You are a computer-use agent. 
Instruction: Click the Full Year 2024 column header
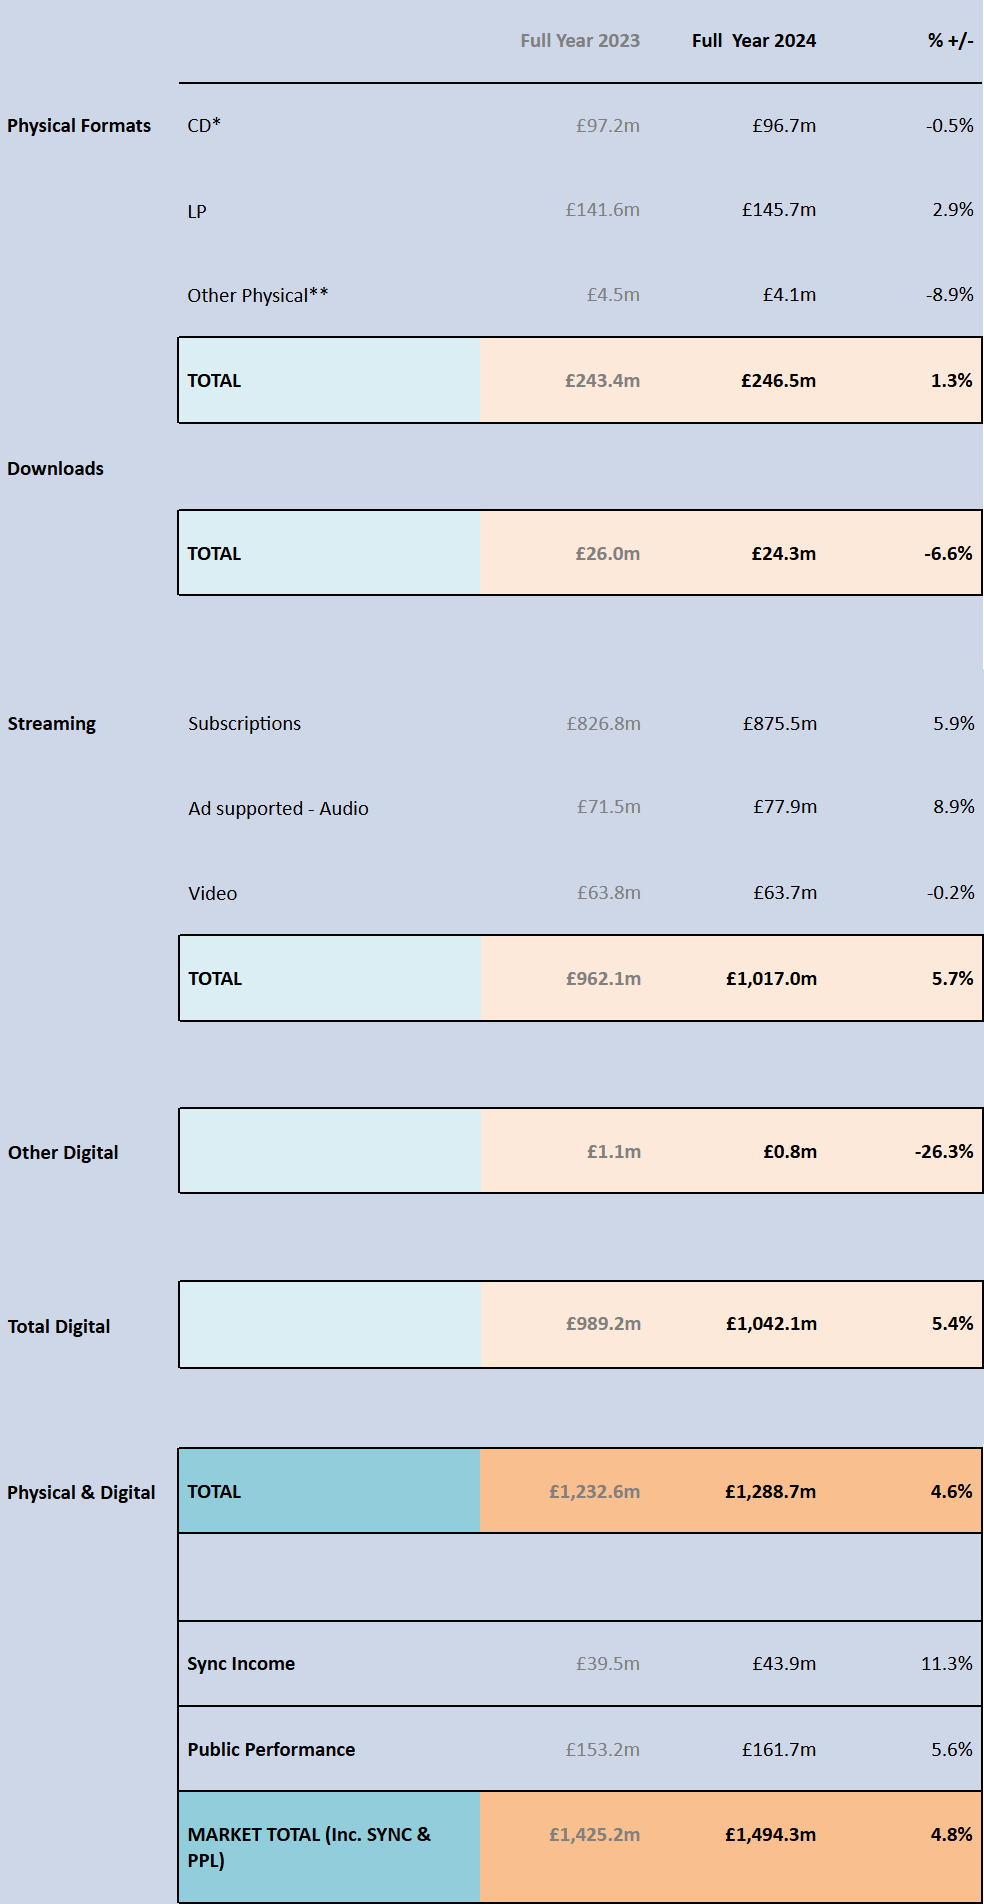[754, 41]
